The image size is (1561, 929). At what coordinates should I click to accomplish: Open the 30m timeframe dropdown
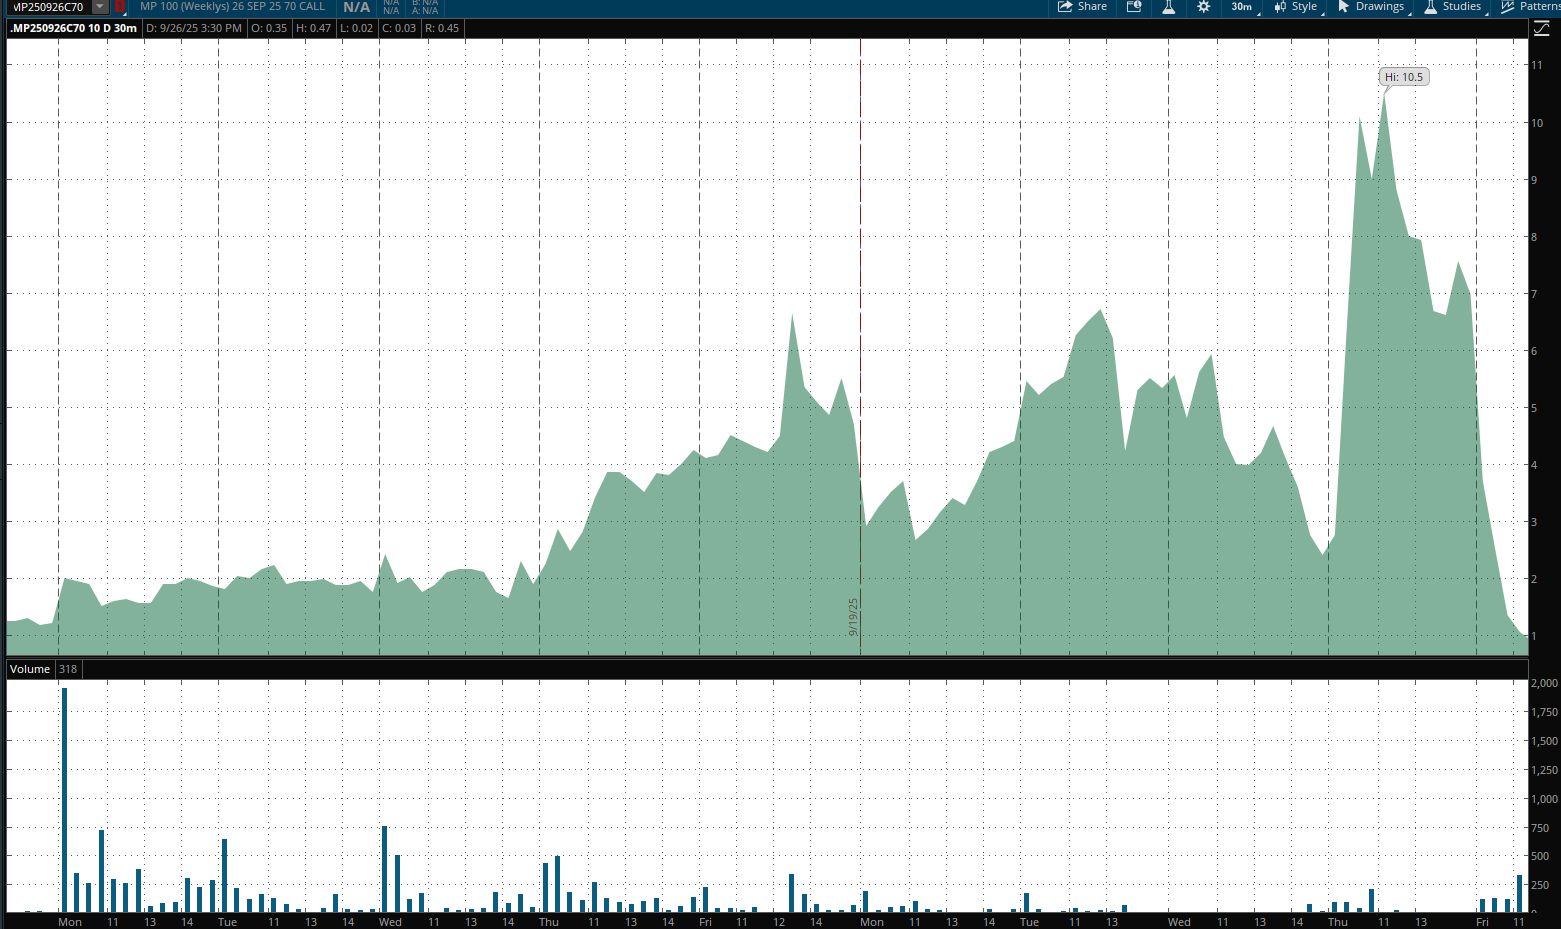click(1243, 7)
